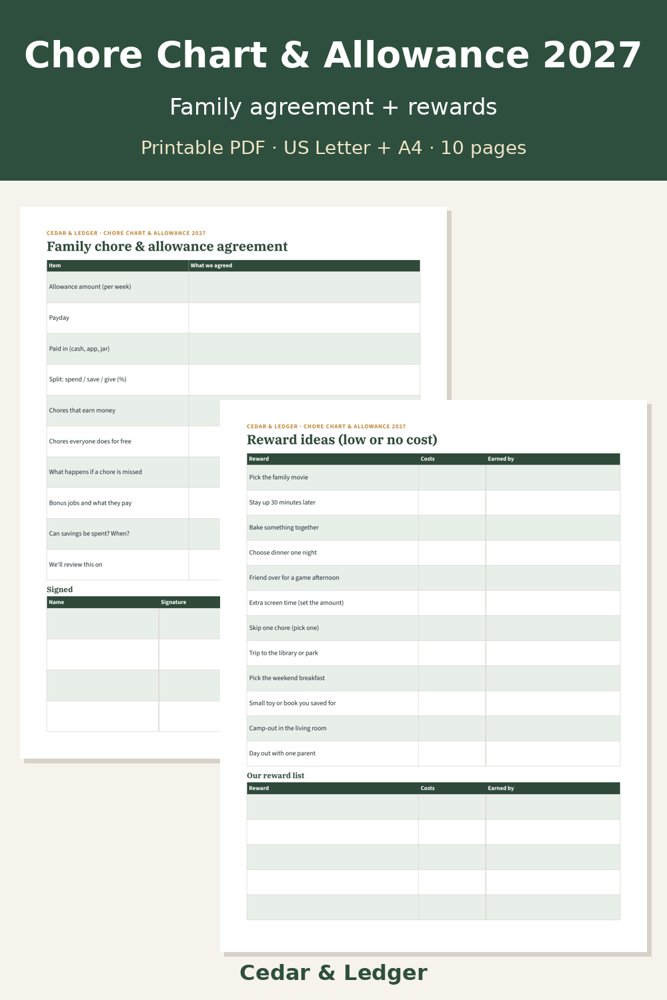Click the 'Chore Chart & Allowance 2027' title
This screenshot has width=667, height=1000.
tap(333, 55)
